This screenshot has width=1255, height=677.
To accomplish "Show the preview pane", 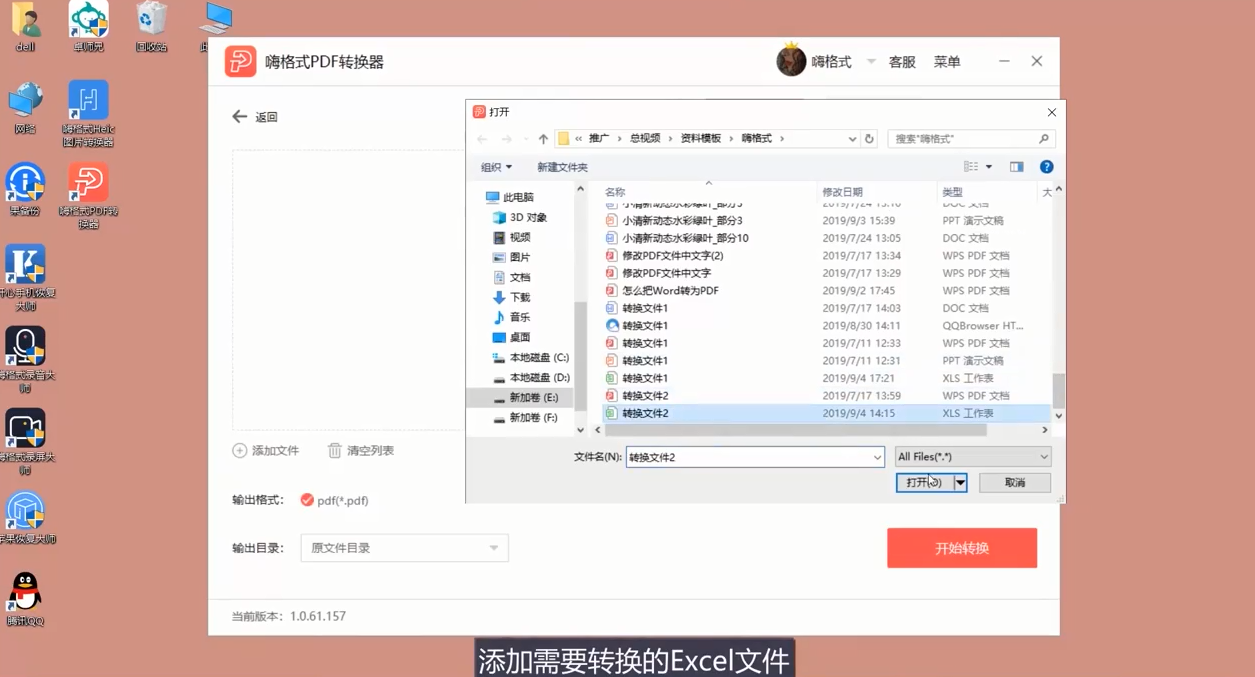I will click(1016, 167).
